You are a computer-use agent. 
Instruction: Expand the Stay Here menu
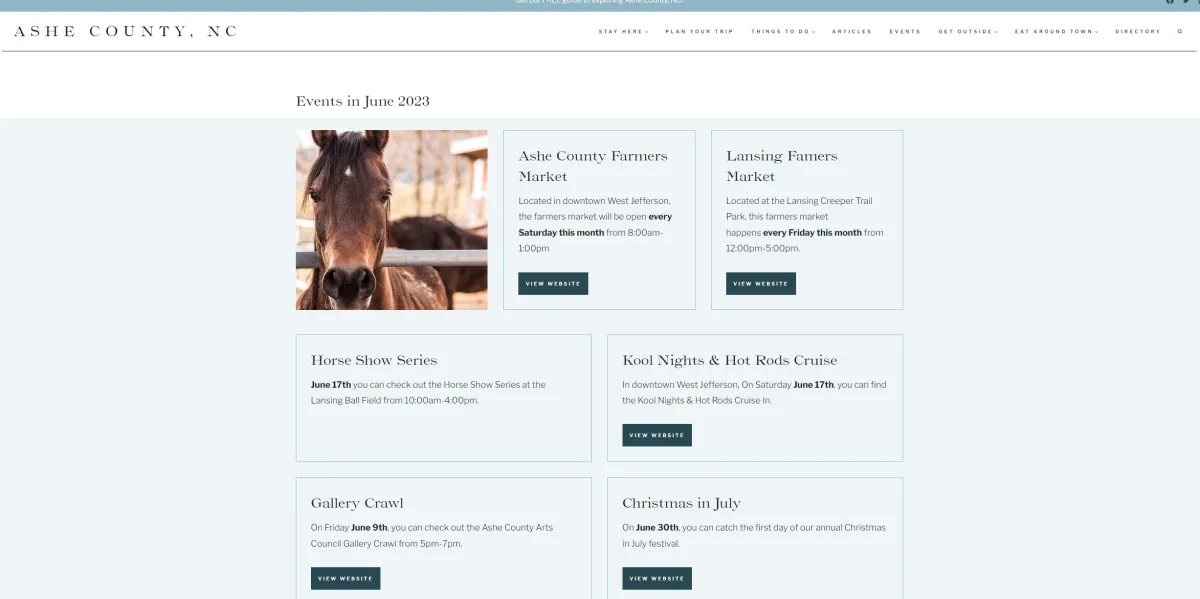(624, 32)
